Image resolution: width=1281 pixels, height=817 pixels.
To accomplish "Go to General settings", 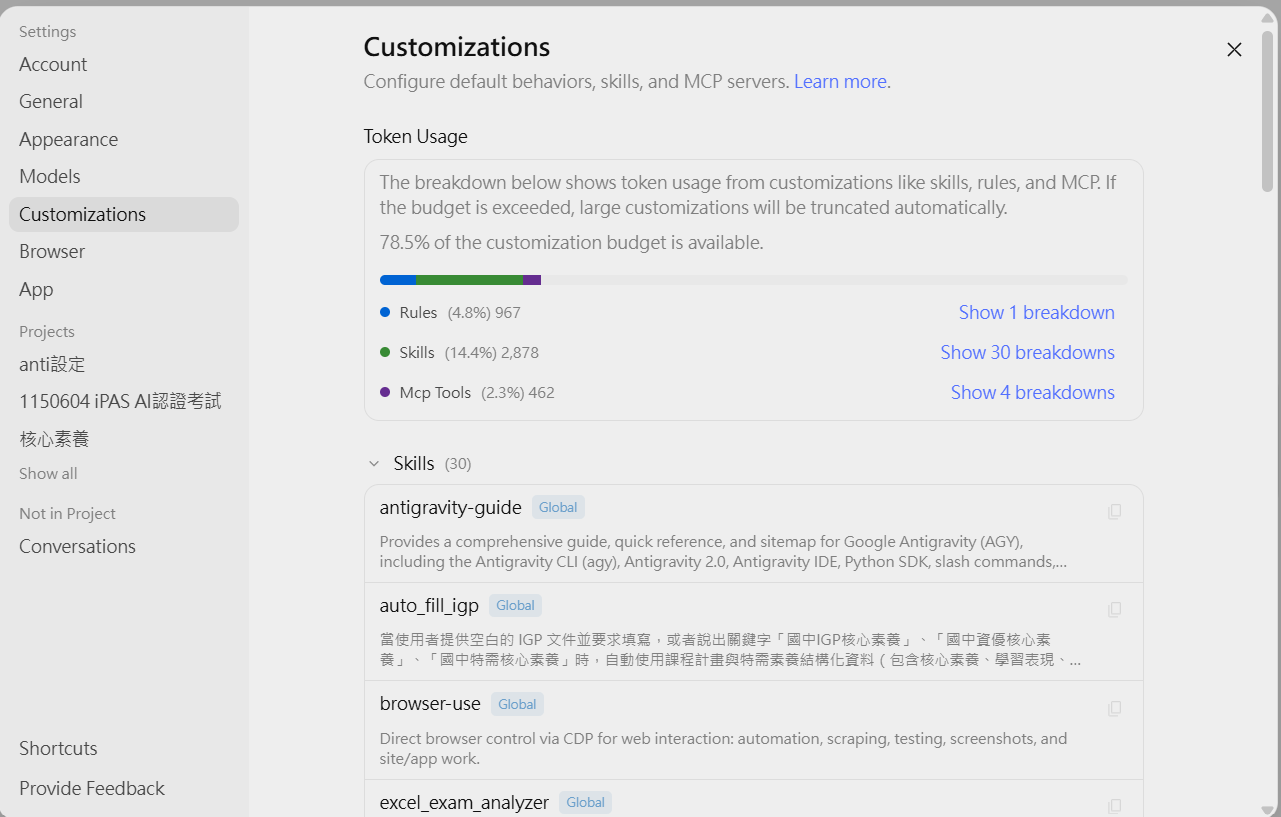I will click(124, 101).
